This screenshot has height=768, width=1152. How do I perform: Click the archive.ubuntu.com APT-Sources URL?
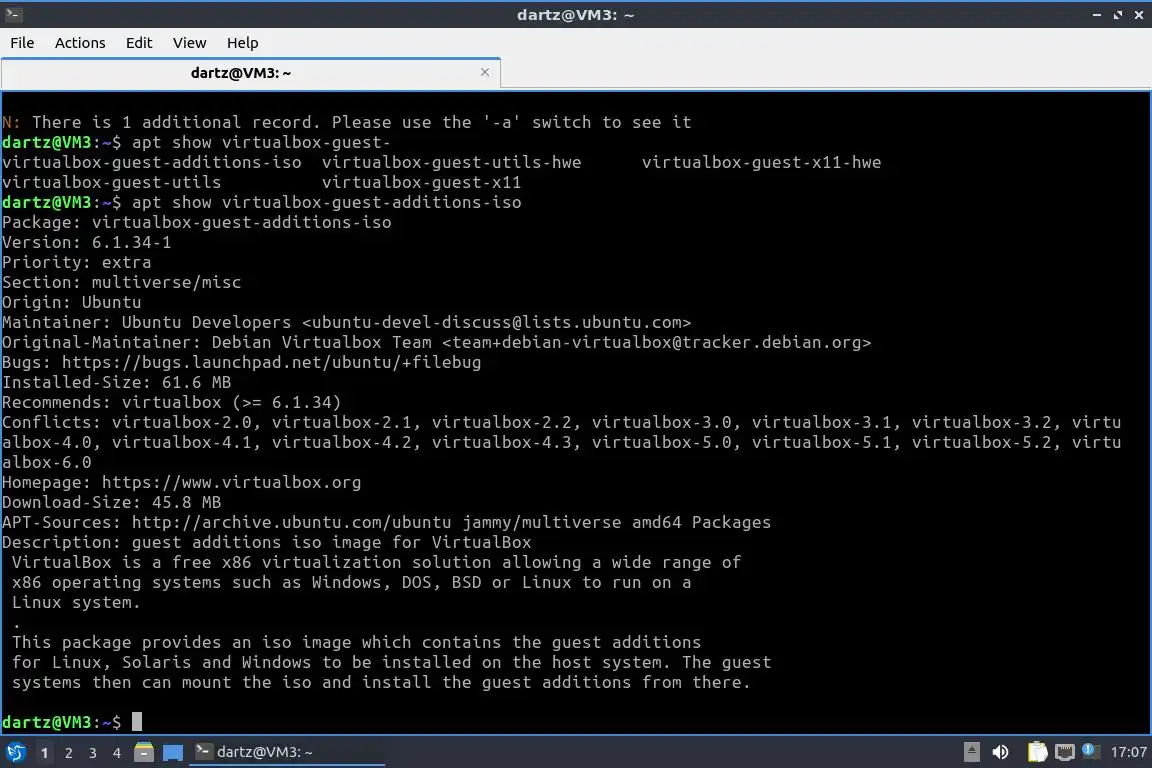tap(292, 523)
